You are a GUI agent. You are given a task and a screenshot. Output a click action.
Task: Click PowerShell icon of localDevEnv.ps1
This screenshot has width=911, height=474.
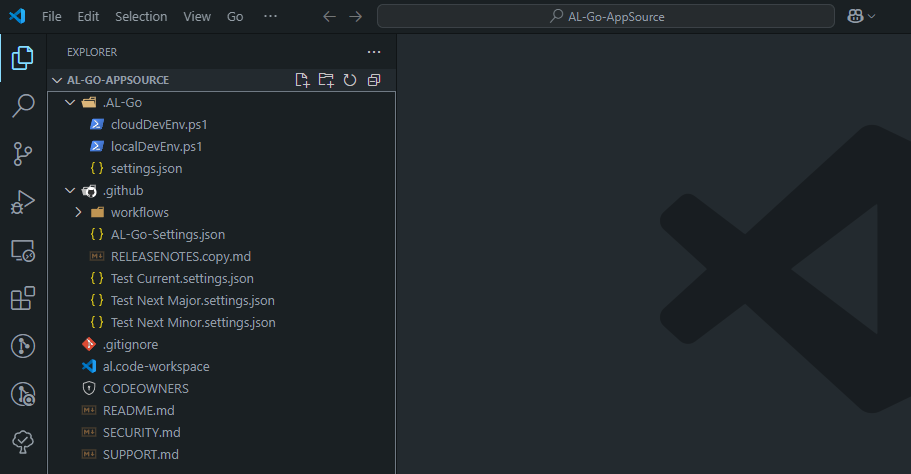tap(97, 146)
